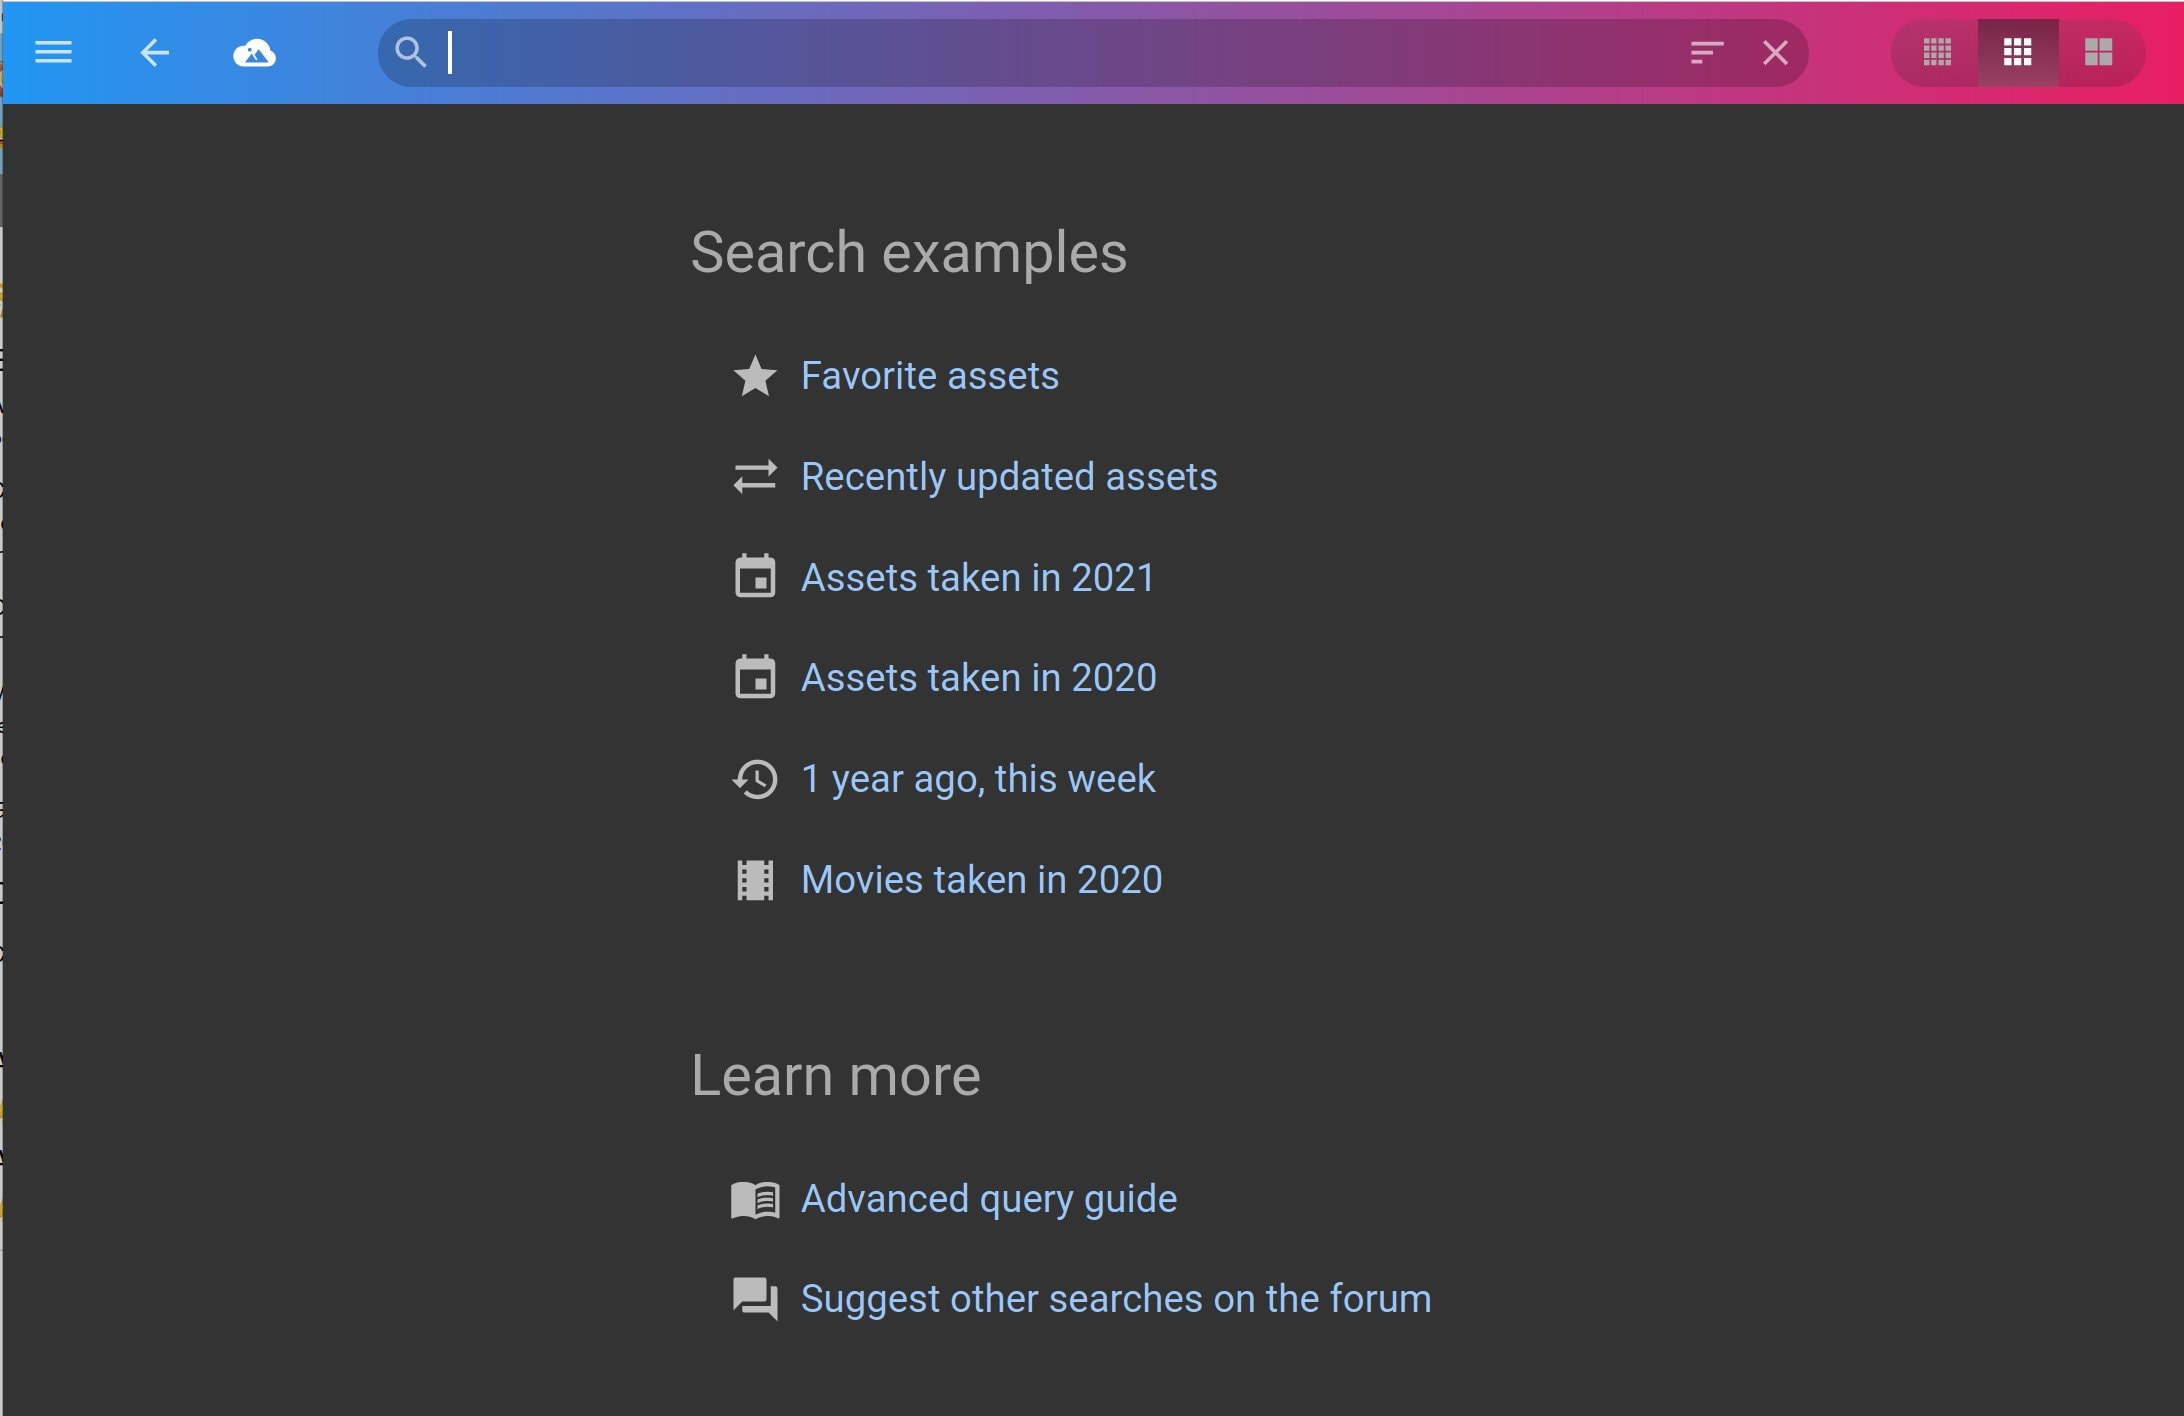Image resolution: width=2184 pixels, height=1416 pixels.
Task: Open Recently updated assets search
Action: [x=1009, y=477]
